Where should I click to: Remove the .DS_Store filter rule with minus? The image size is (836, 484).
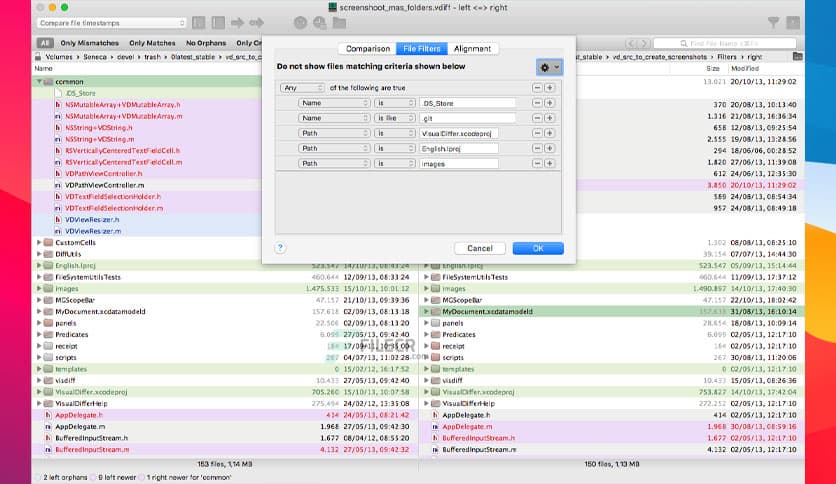(x=537, y=103)
